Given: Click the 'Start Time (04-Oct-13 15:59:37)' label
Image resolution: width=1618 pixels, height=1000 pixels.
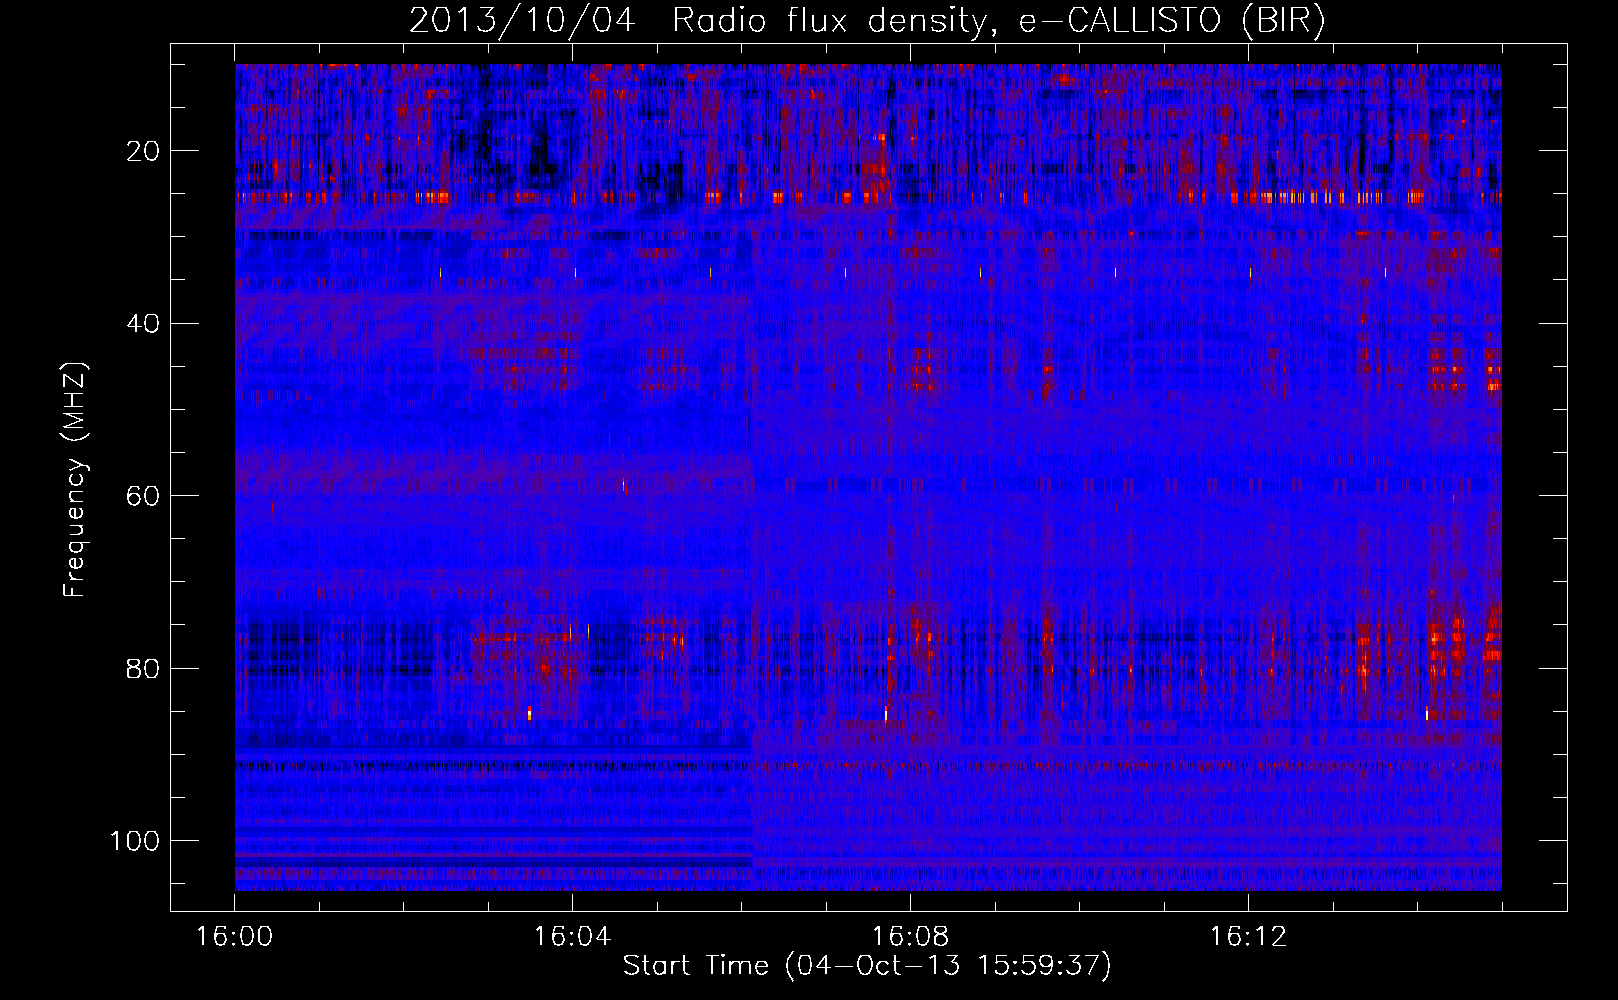Looking at the screenshot, I should (867, 966).
